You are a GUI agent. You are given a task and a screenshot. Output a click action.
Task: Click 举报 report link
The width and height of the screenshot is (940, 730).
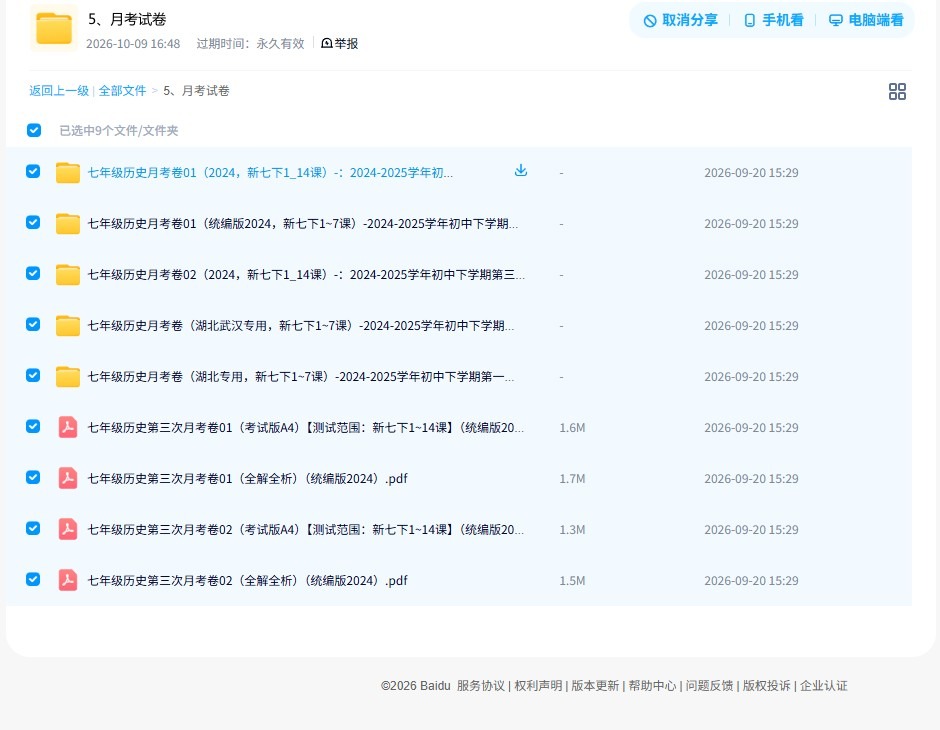click(x=340, y=43)
